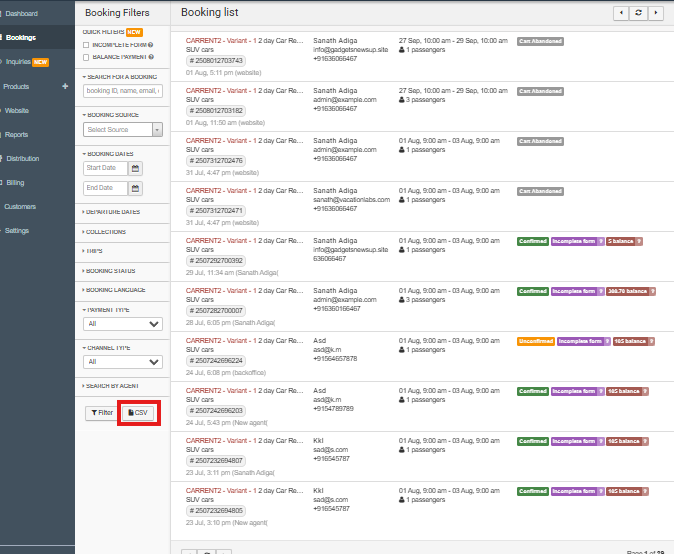Click the refresh booking list icon
This screenshot has height=554, width=674.
[x=639, y=13]
